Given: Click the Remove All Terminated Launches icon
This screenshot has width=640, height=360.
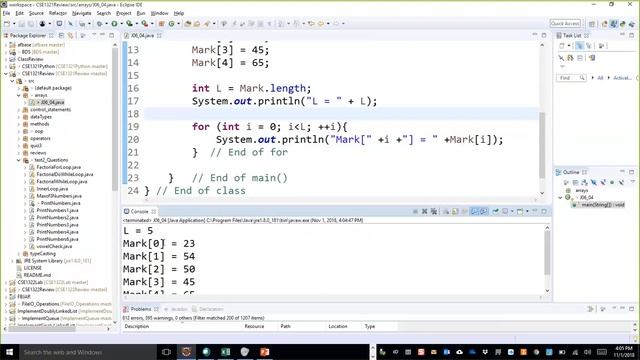Looking at the screenshot, I should pyautogui.click(x=434, y=211).
